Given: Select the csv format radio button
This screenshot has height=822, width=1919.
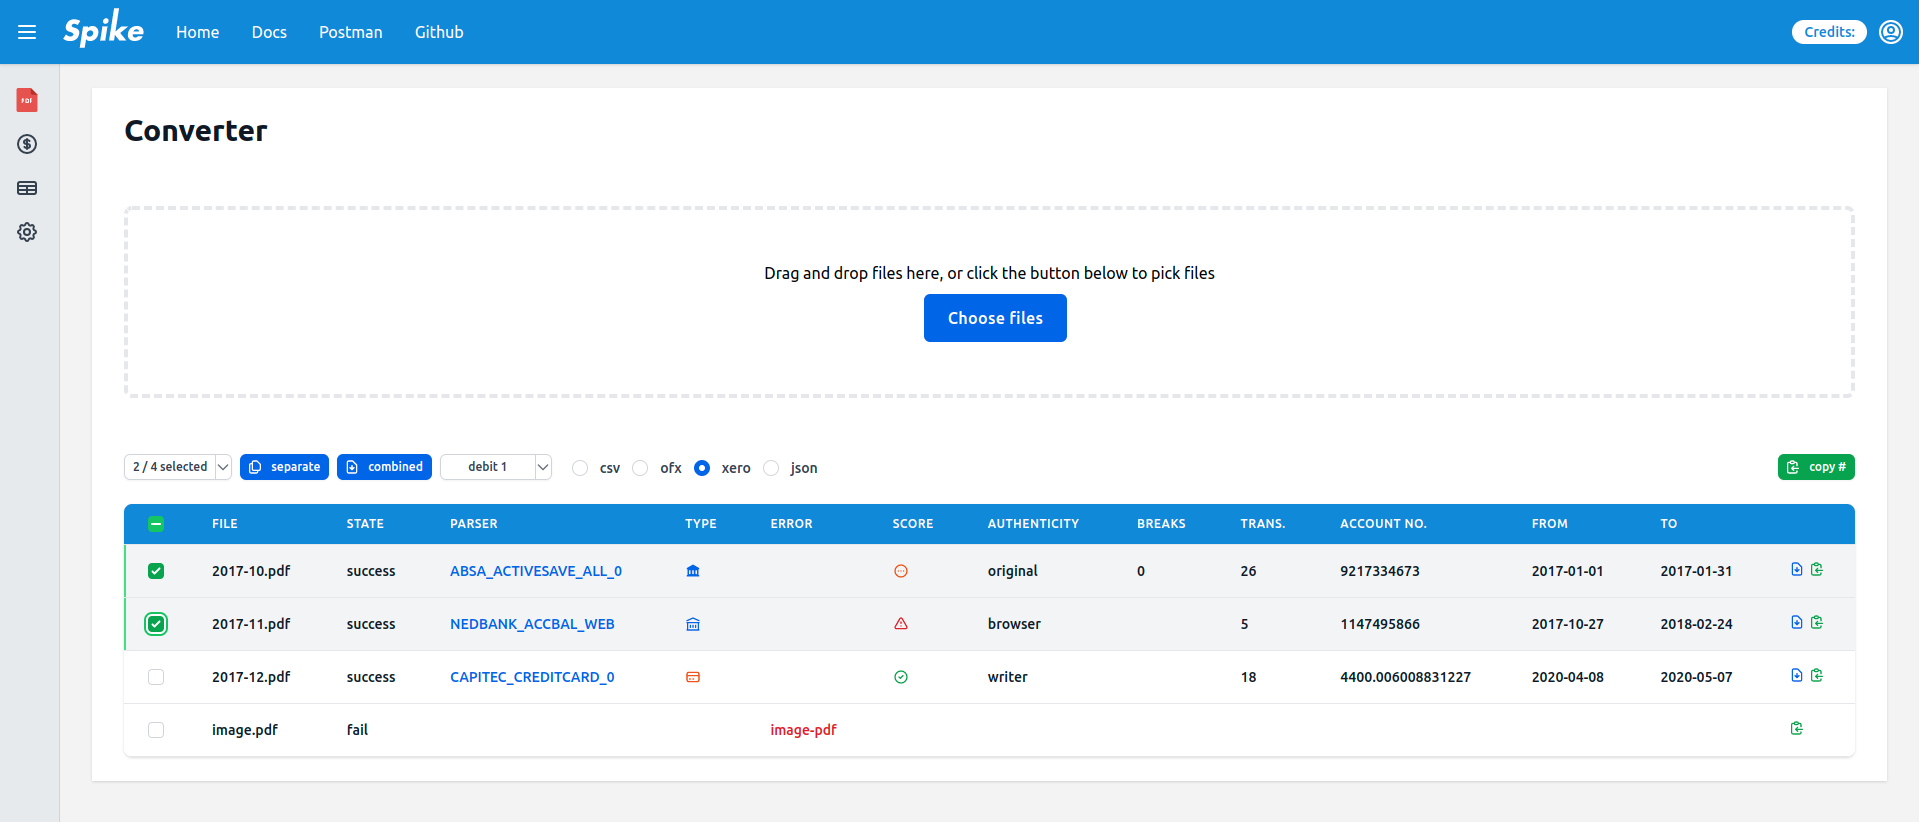Looking at the screenshot, I should [580, 468].
